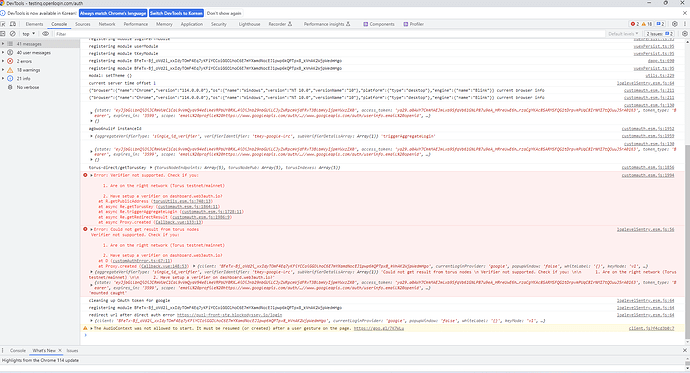Screen dimensions: 690x373
Task: Click the info icon in the language banner
Action: pos(3,13)
